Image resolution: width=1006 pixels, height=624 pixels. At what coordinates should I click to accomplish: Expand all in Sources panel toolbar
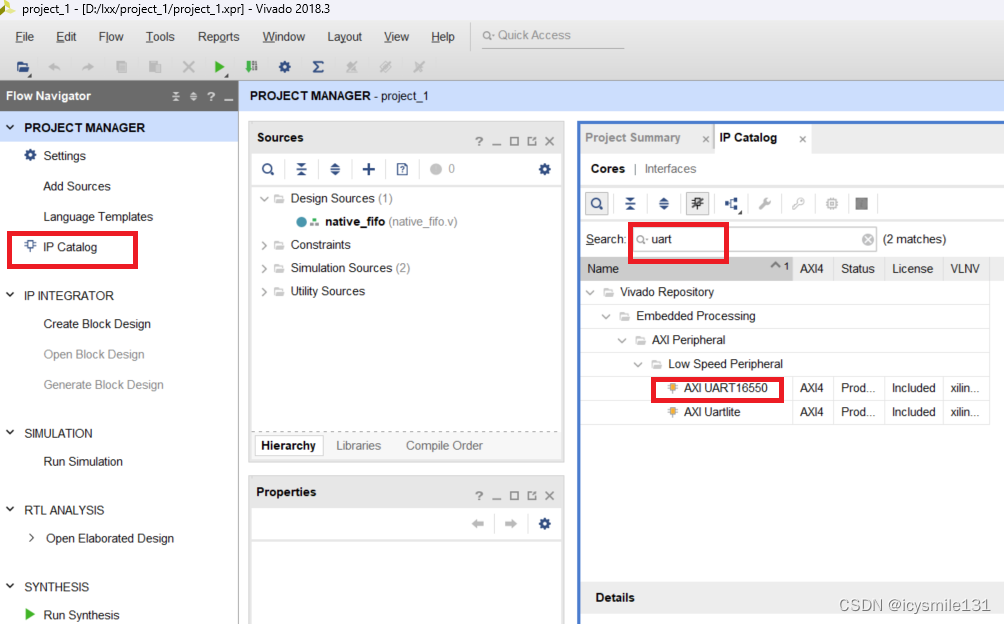pos(335,169)
